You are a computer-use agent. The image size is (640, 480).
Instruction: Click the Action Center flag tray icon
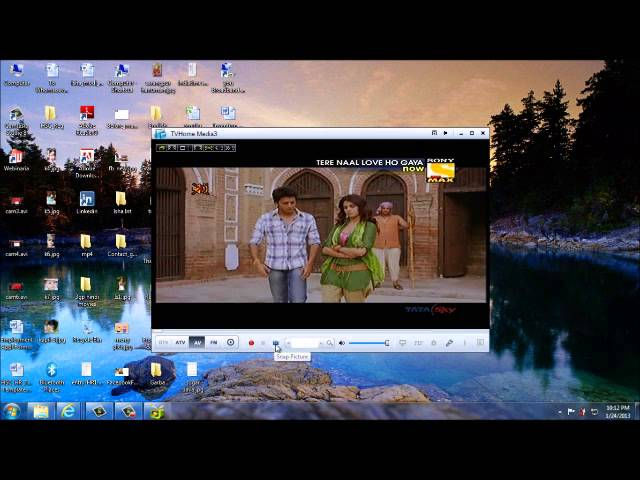pos(571,412)
